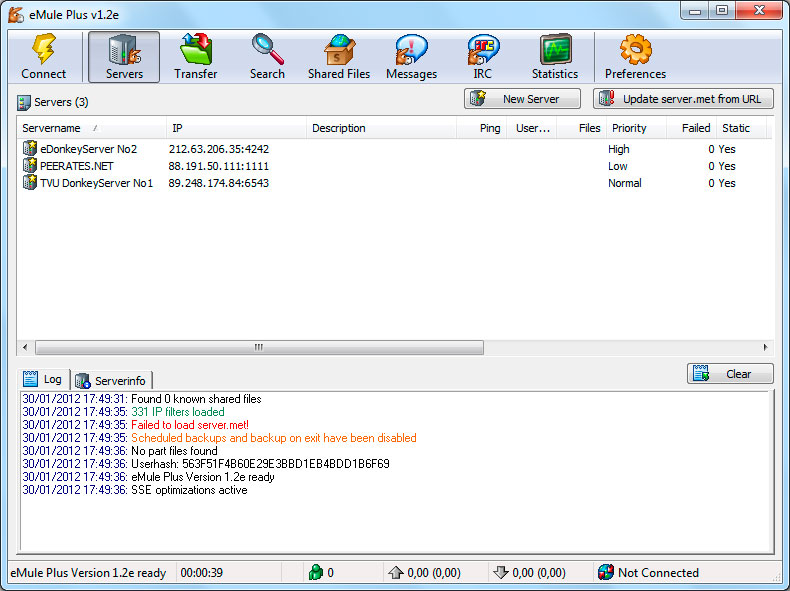Sort by the IP column header
The width and height of the screenshot is (790, 591).
tap(236, 128)
